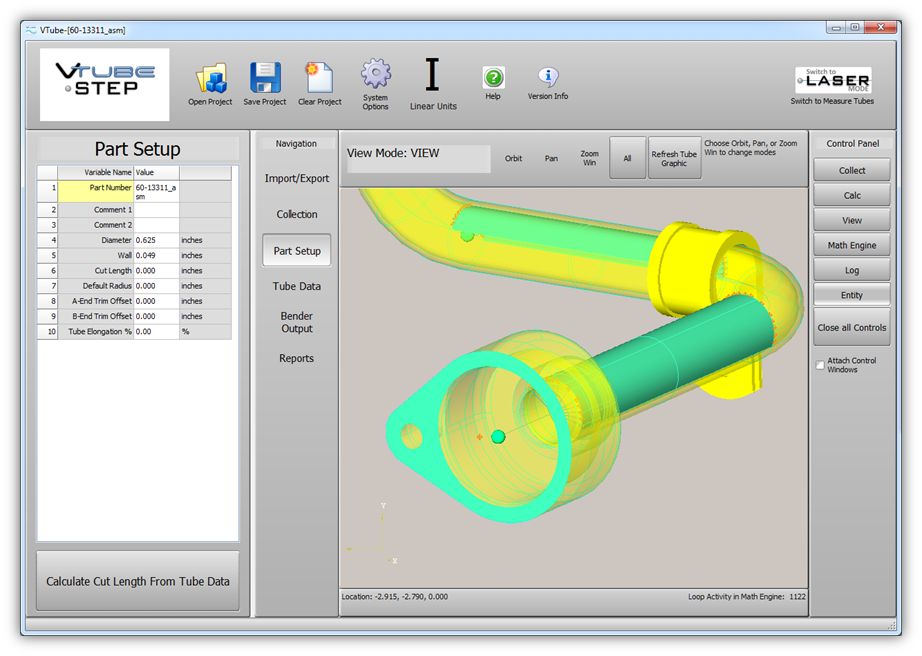Viewport: 922px width, 656px height.
Task: Open System Options gear icon
Action: click(376, 75)
